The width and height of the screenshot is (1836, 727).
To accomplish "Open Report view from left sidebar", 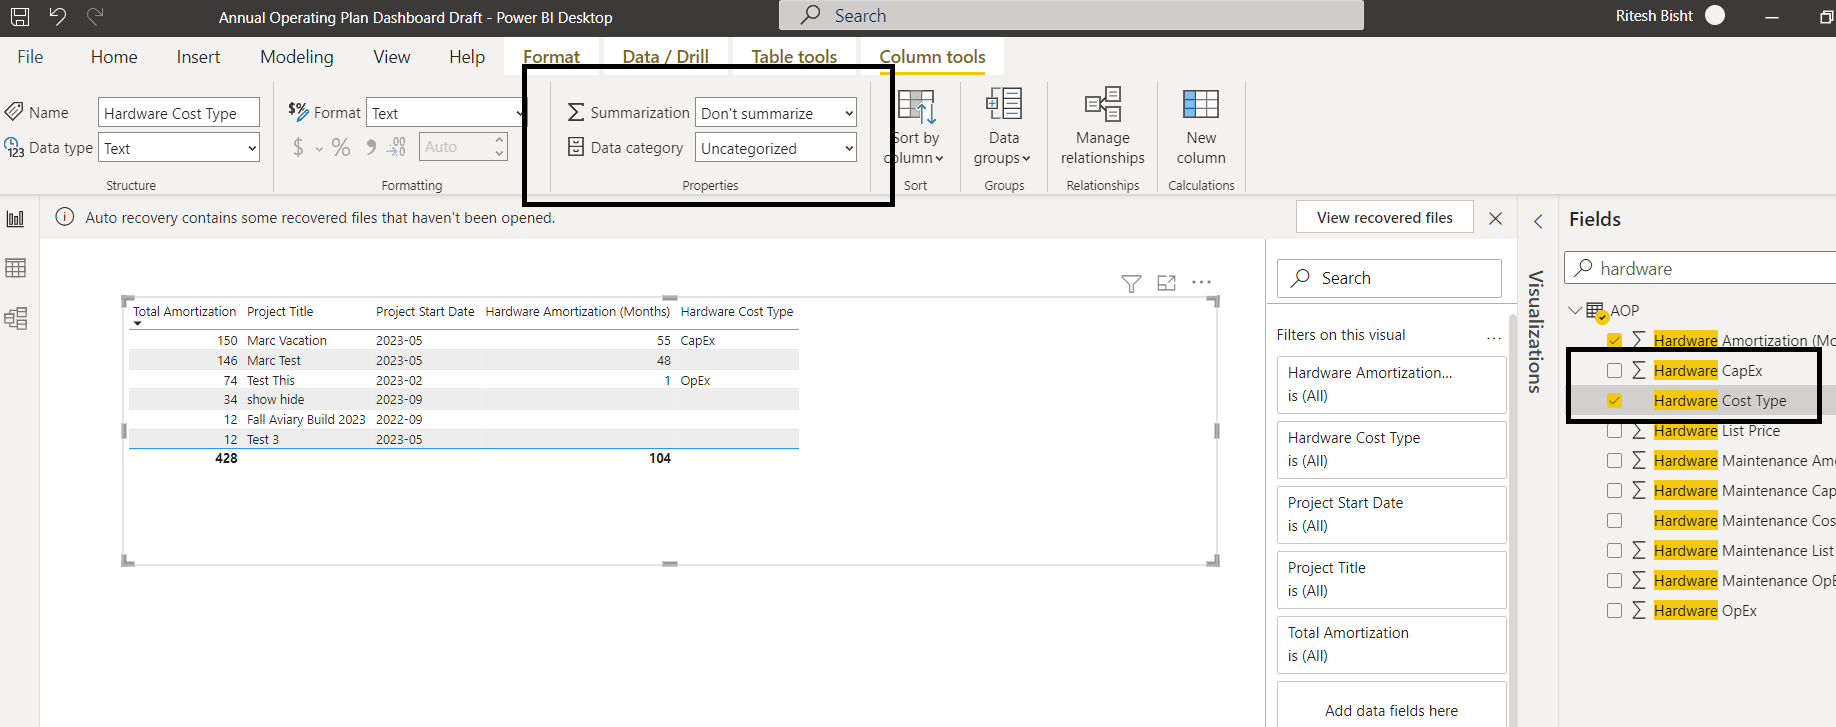I will (x=16, y=219).
